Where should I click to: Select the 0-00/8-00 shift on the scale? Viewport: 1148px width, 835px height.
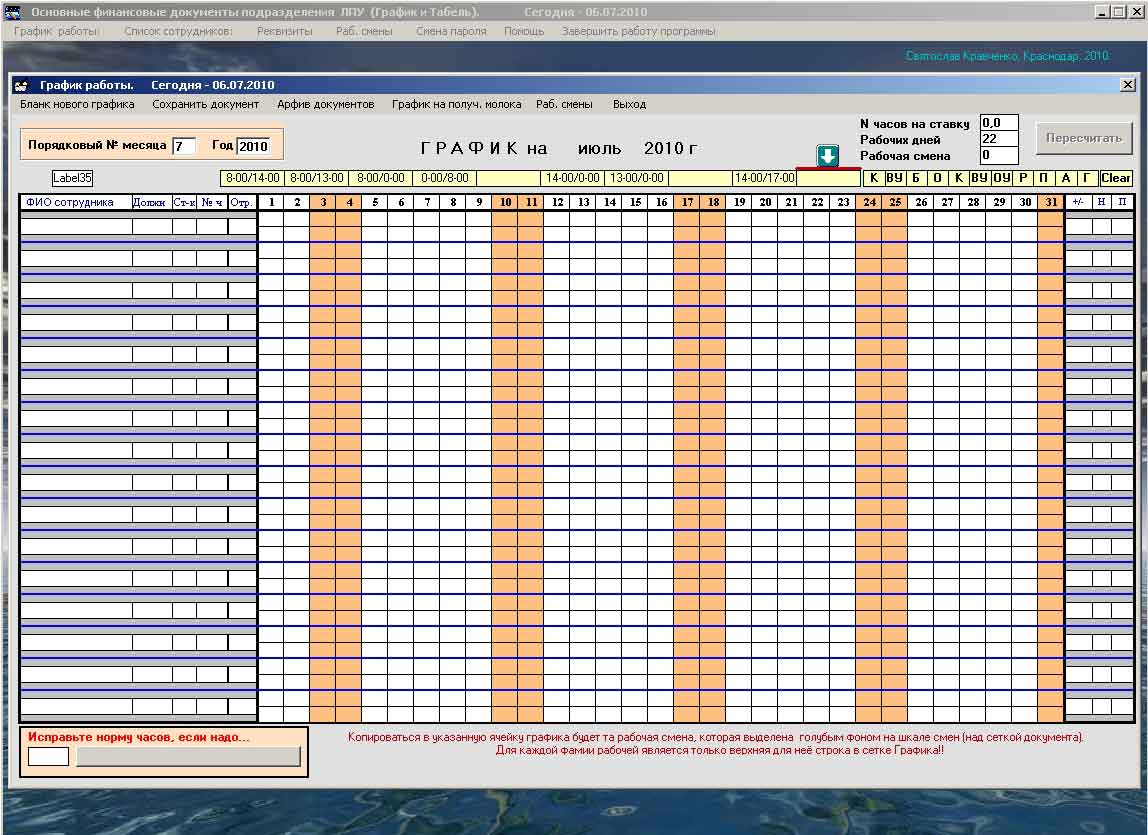coord(444,178)
